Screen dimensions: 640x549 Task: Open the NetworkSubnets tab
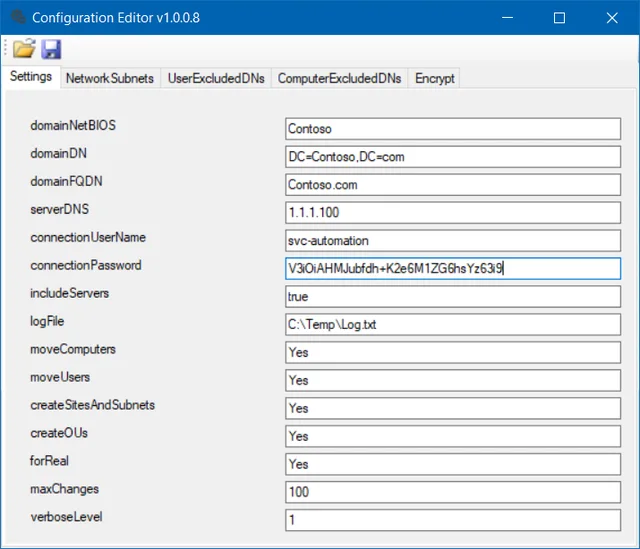click(110, 78)
